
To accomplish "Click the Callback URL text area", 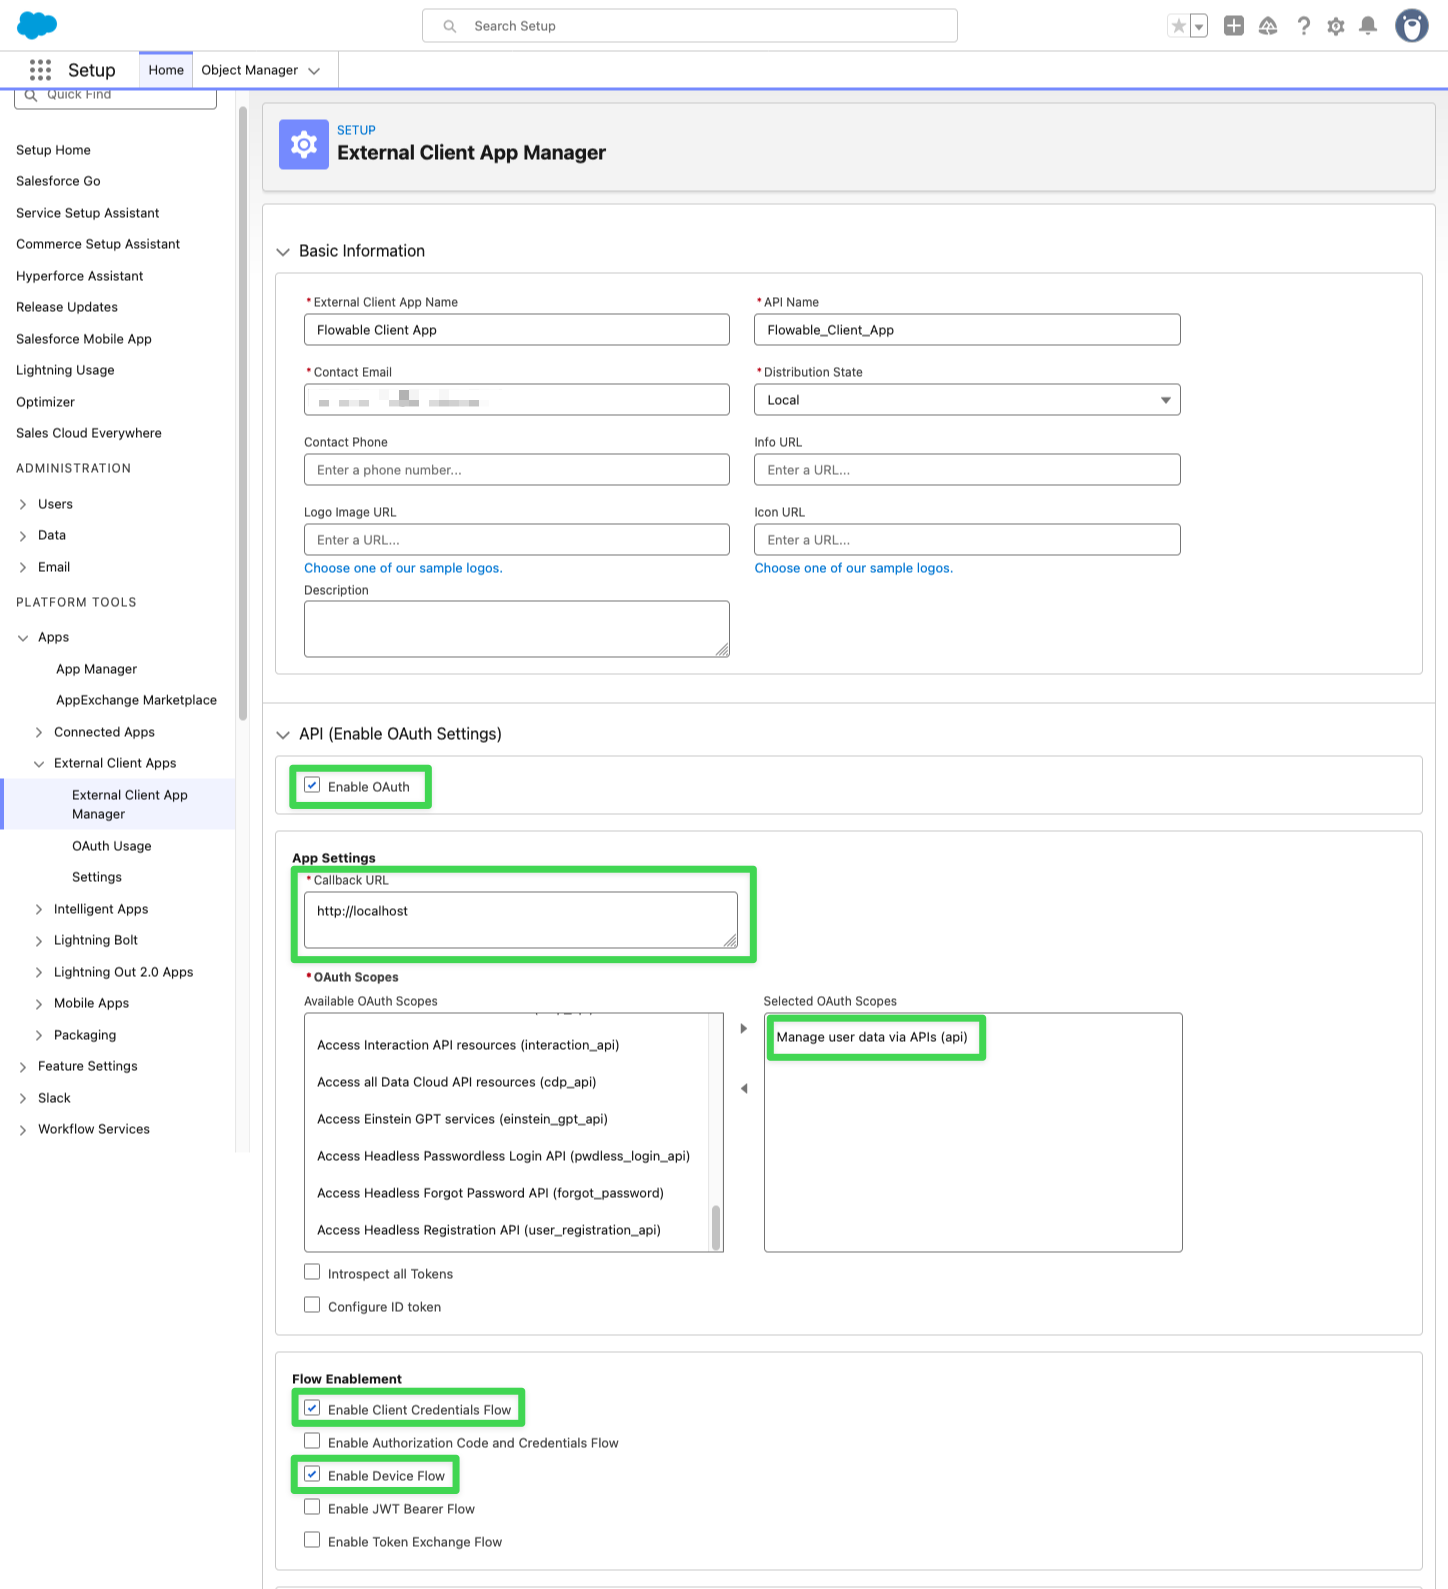I will [521, 920].
